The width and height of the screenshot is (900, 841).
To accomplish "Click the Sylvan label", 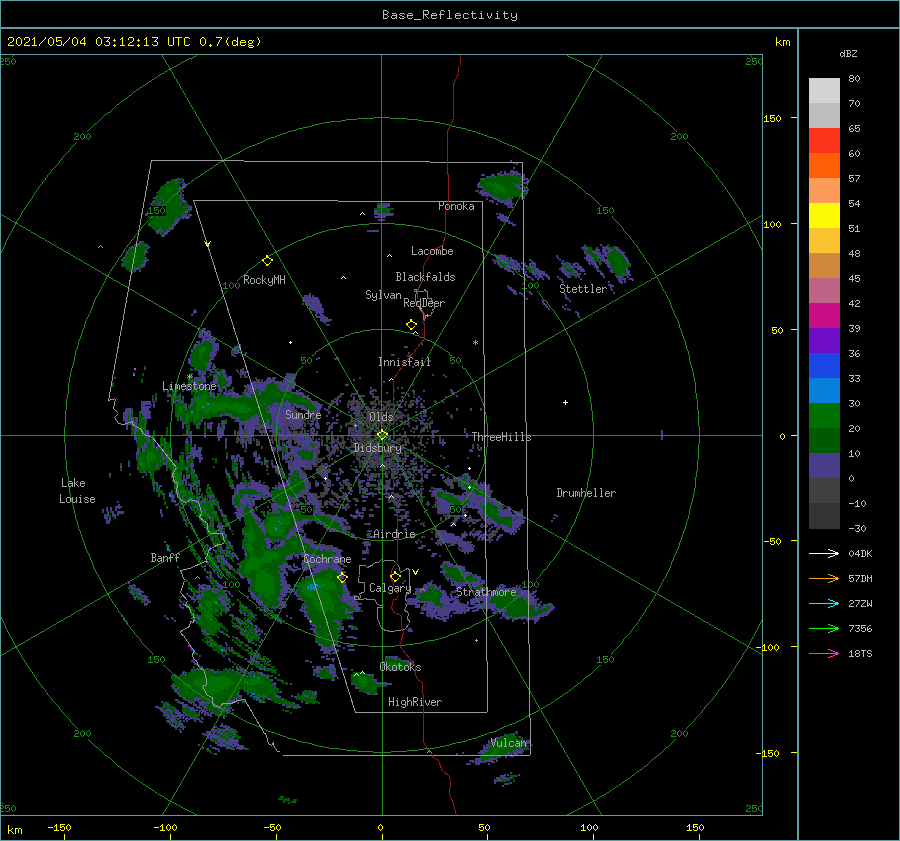I will pyautogui.click(x=383, y=295).
